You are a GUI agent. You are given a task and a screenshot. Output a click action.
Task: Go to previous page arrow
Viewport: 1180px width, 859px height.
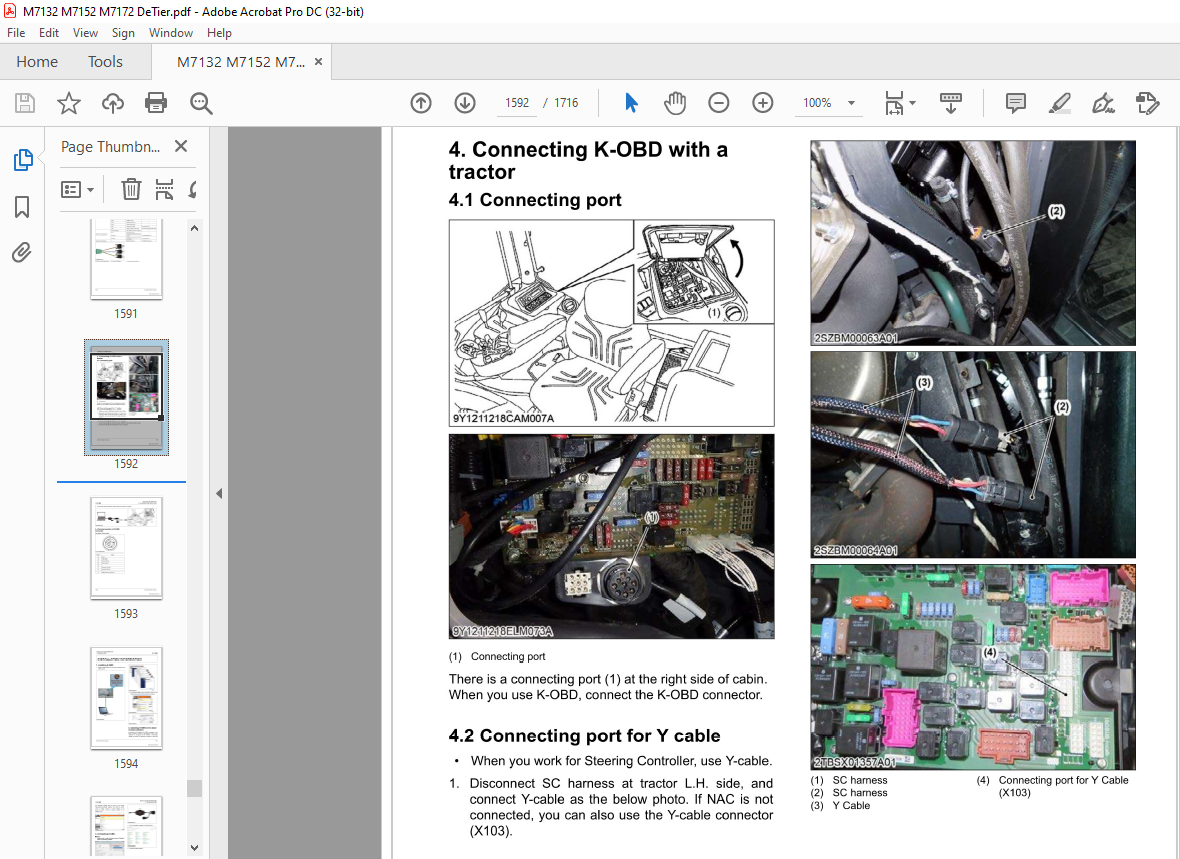421,103
